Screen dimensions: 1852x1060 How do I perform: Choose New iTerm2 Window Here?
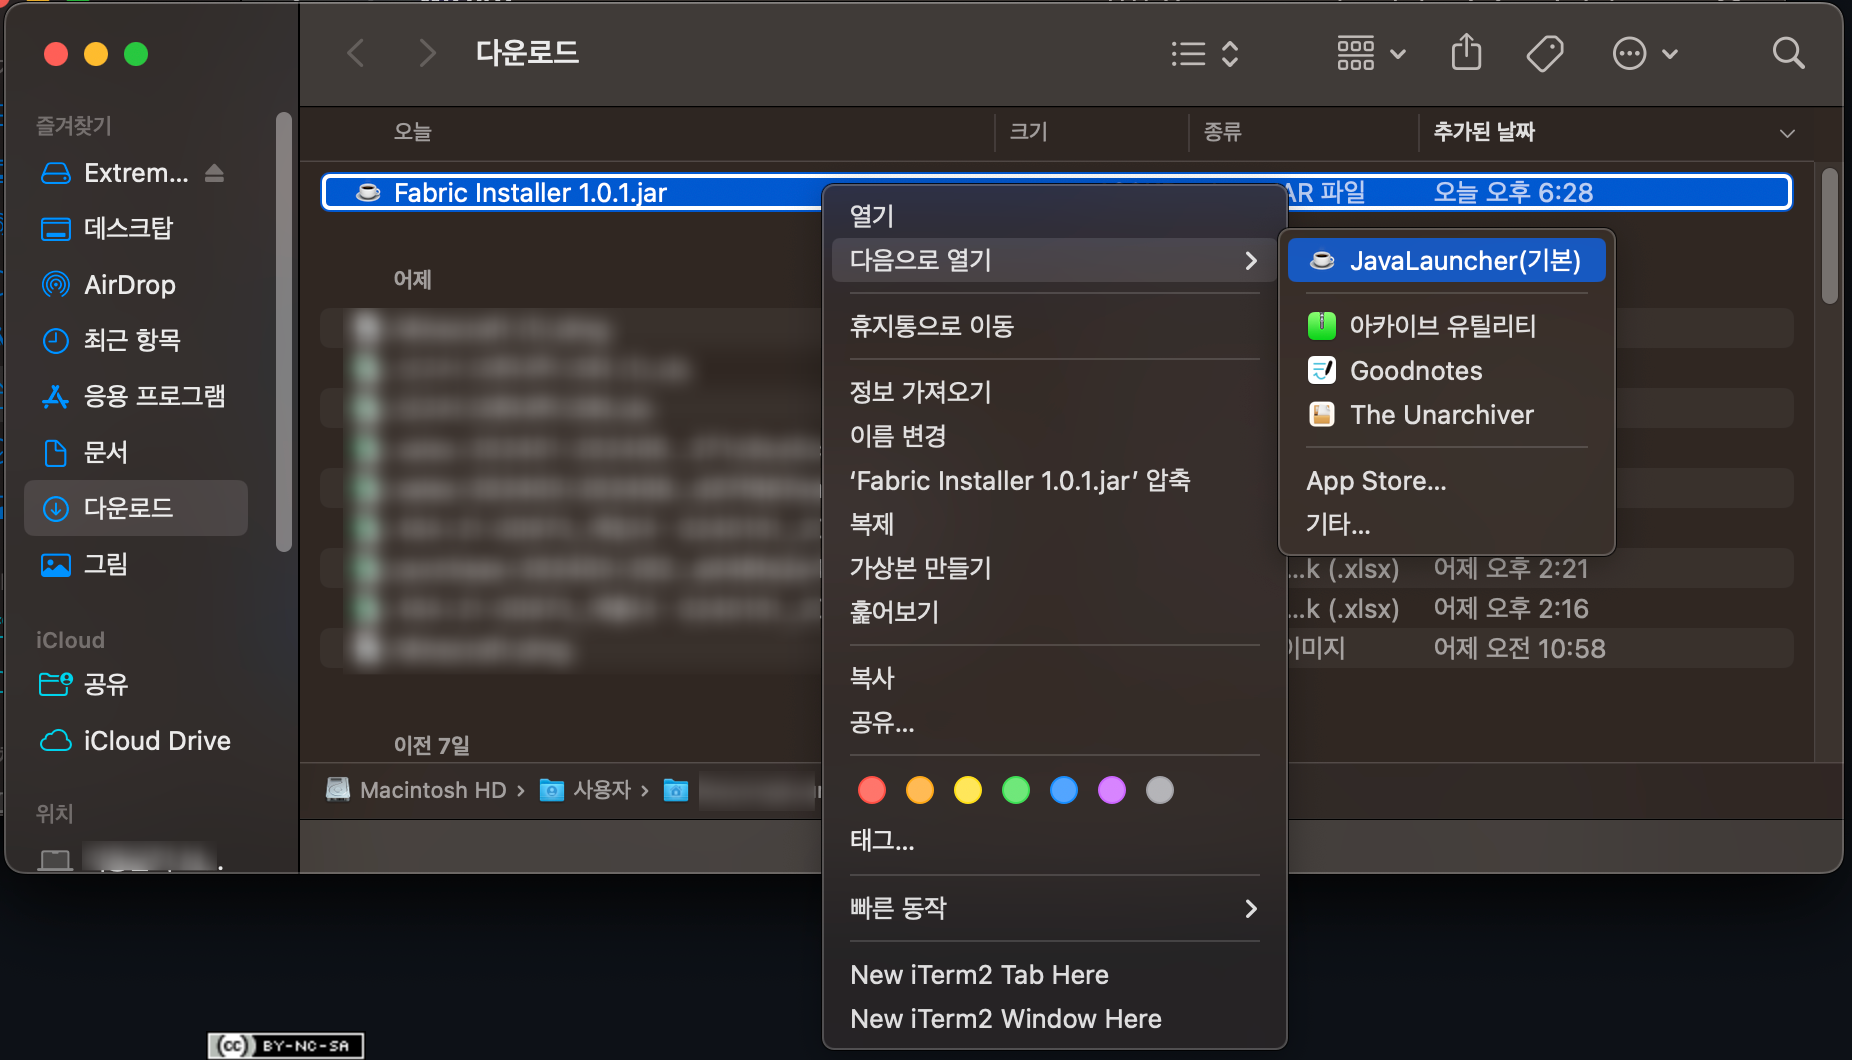pyautogui.click(x=1055, y=1019)
